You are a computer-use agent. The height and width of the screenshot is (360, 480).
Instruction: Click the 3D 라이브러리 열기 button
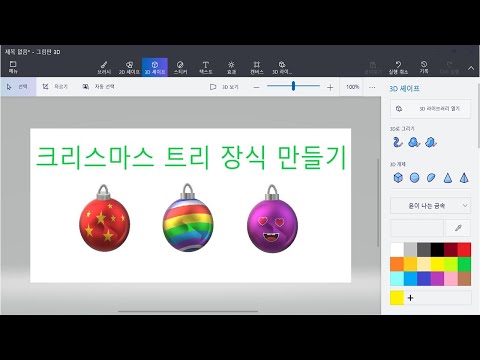[x=431, y=109]
